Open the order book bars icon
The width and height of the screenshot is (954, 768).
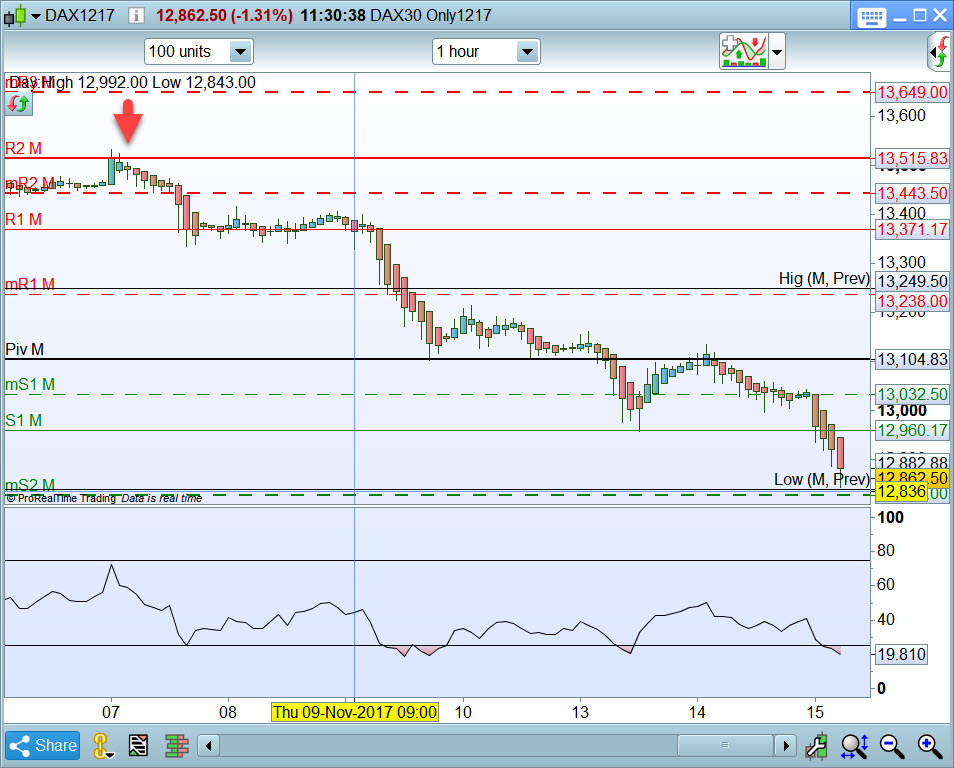tap(176, 745)
